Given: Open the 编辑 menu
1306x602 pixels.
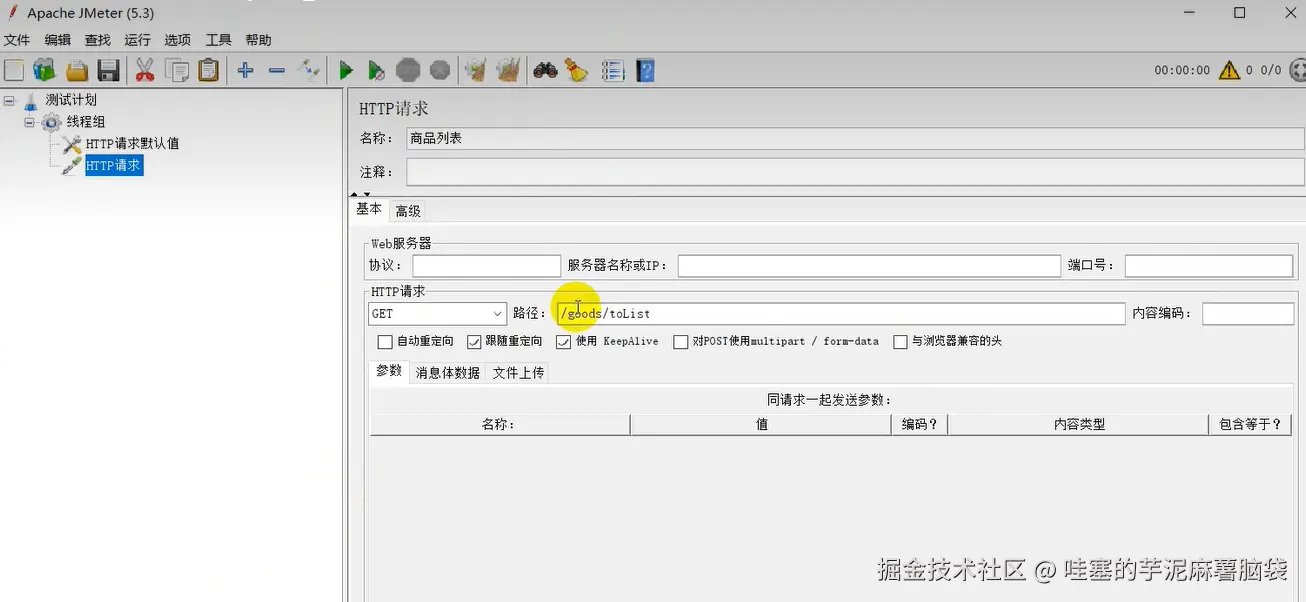Looking at the screenshot, I should pos(58,40).
